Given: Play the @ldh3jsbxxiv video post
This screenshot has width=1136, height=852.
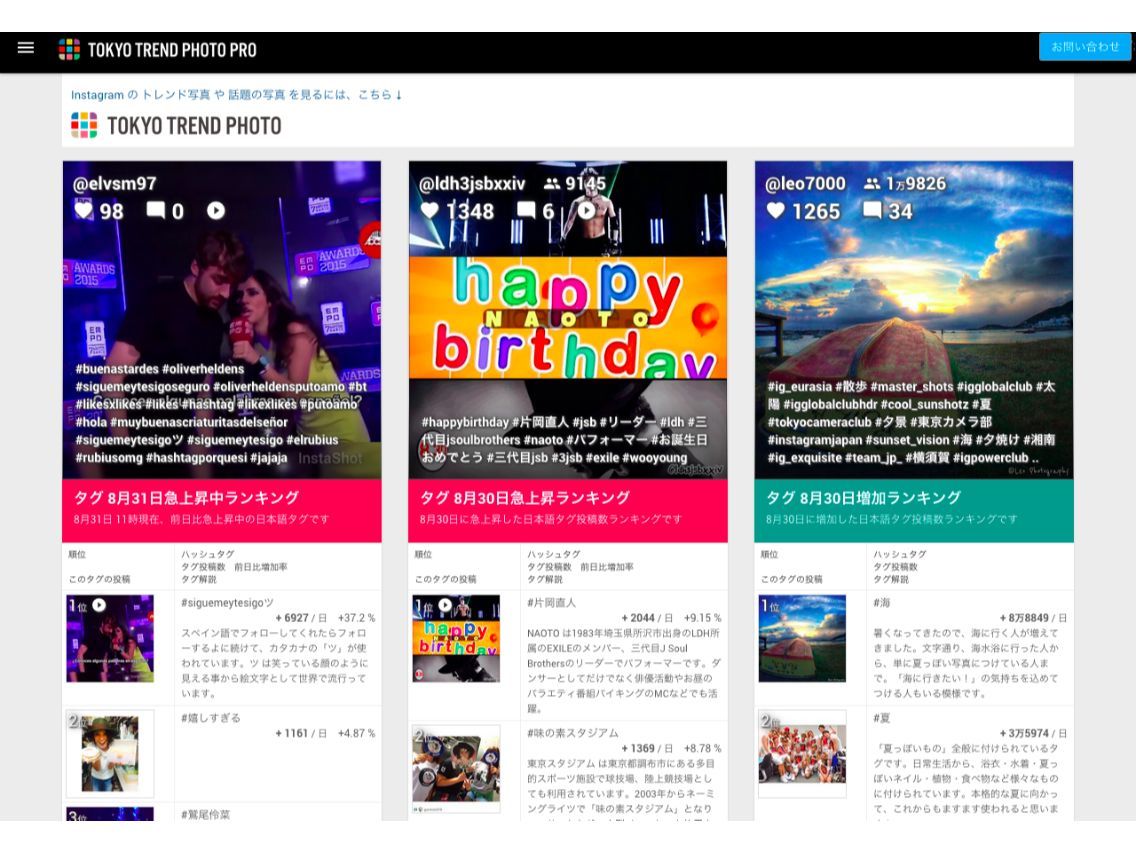Looking at the screenshot, I should tap(586, 210).
